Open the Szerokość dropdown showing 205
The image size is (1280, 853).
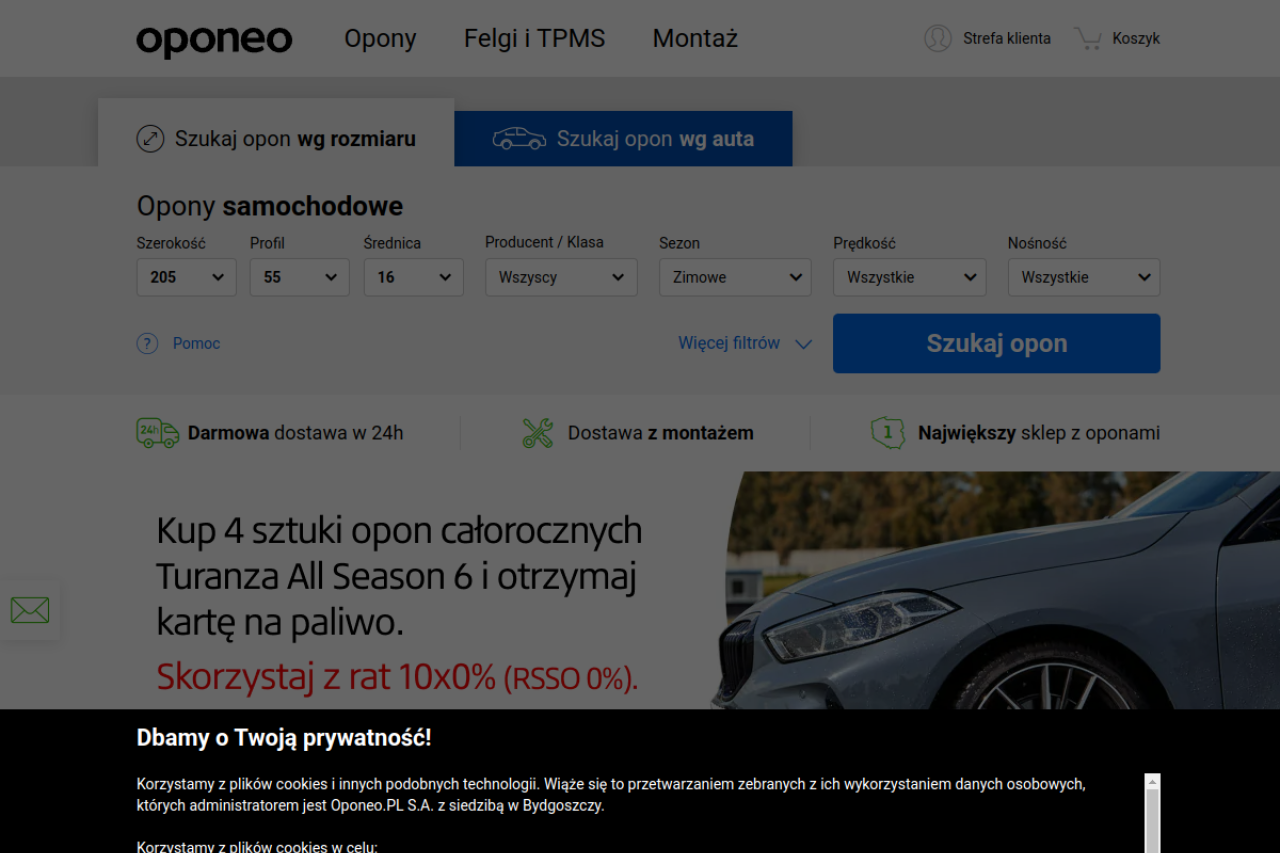(x=186, y=277)
